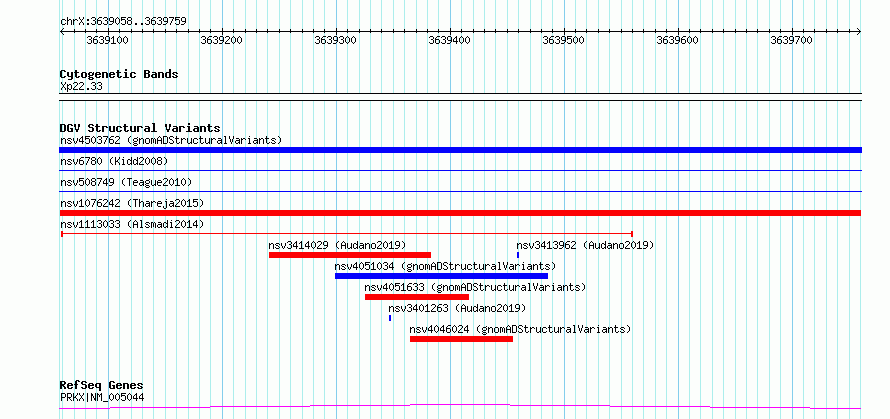Click the red bar of nsv4046024
This screenshot has height=419, width=890.
(461, 339)
